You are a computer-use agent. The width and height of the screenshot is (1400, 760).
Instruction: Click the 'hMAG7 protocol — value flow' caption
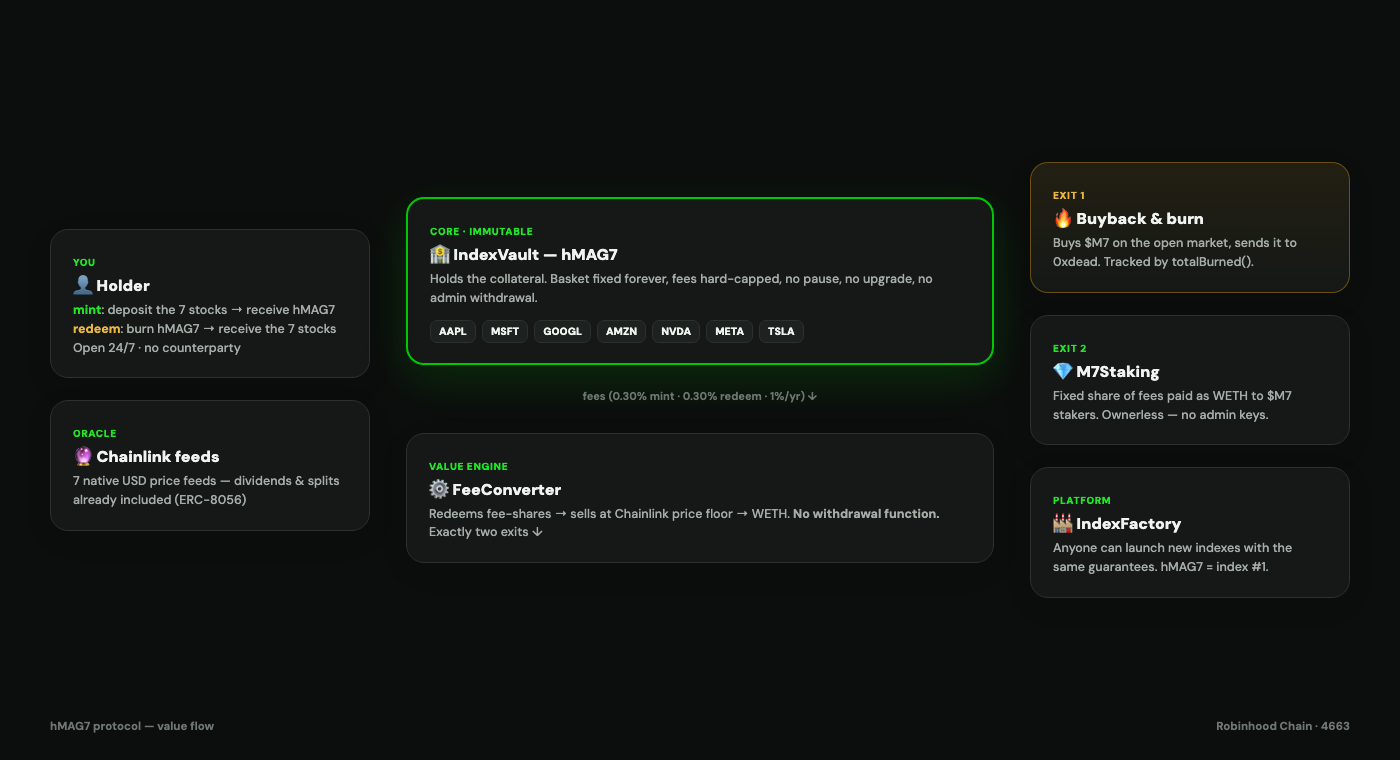132,726
